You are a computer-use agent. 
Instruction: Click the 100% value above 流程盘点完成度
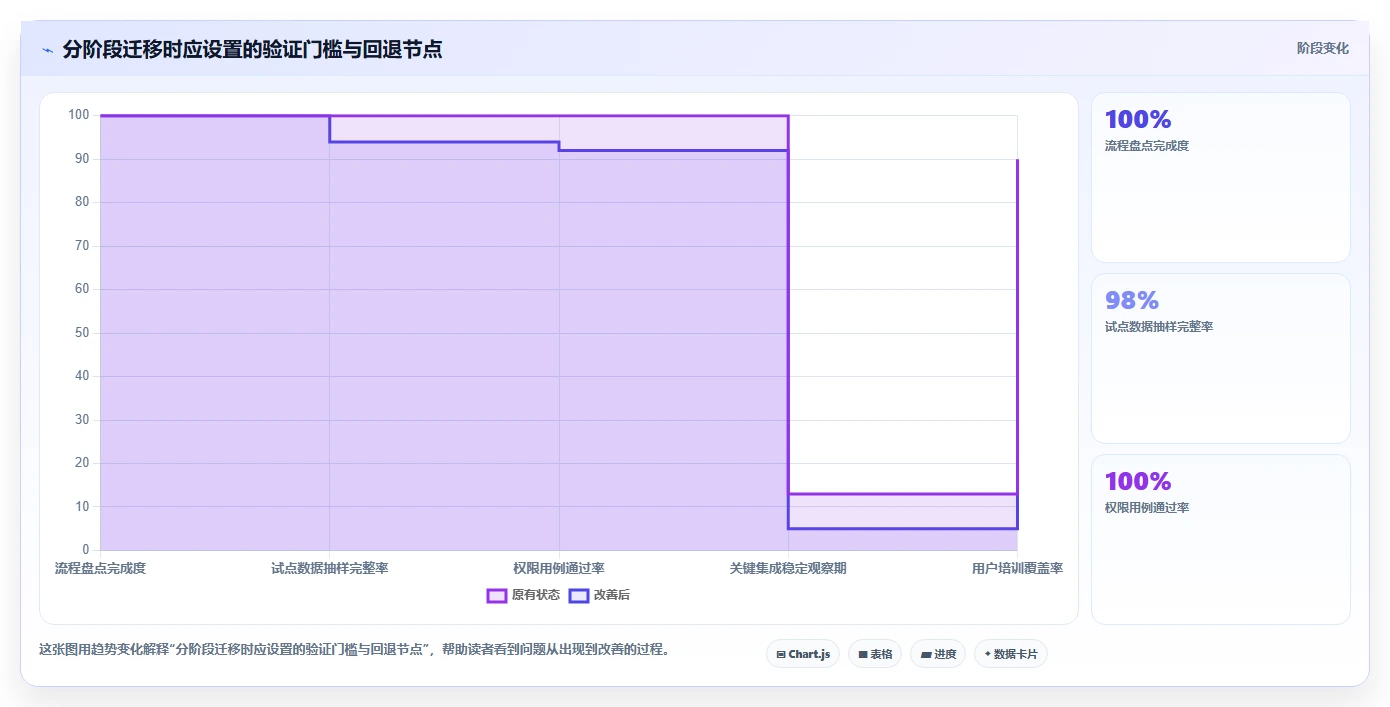(x=1138, y=119)
